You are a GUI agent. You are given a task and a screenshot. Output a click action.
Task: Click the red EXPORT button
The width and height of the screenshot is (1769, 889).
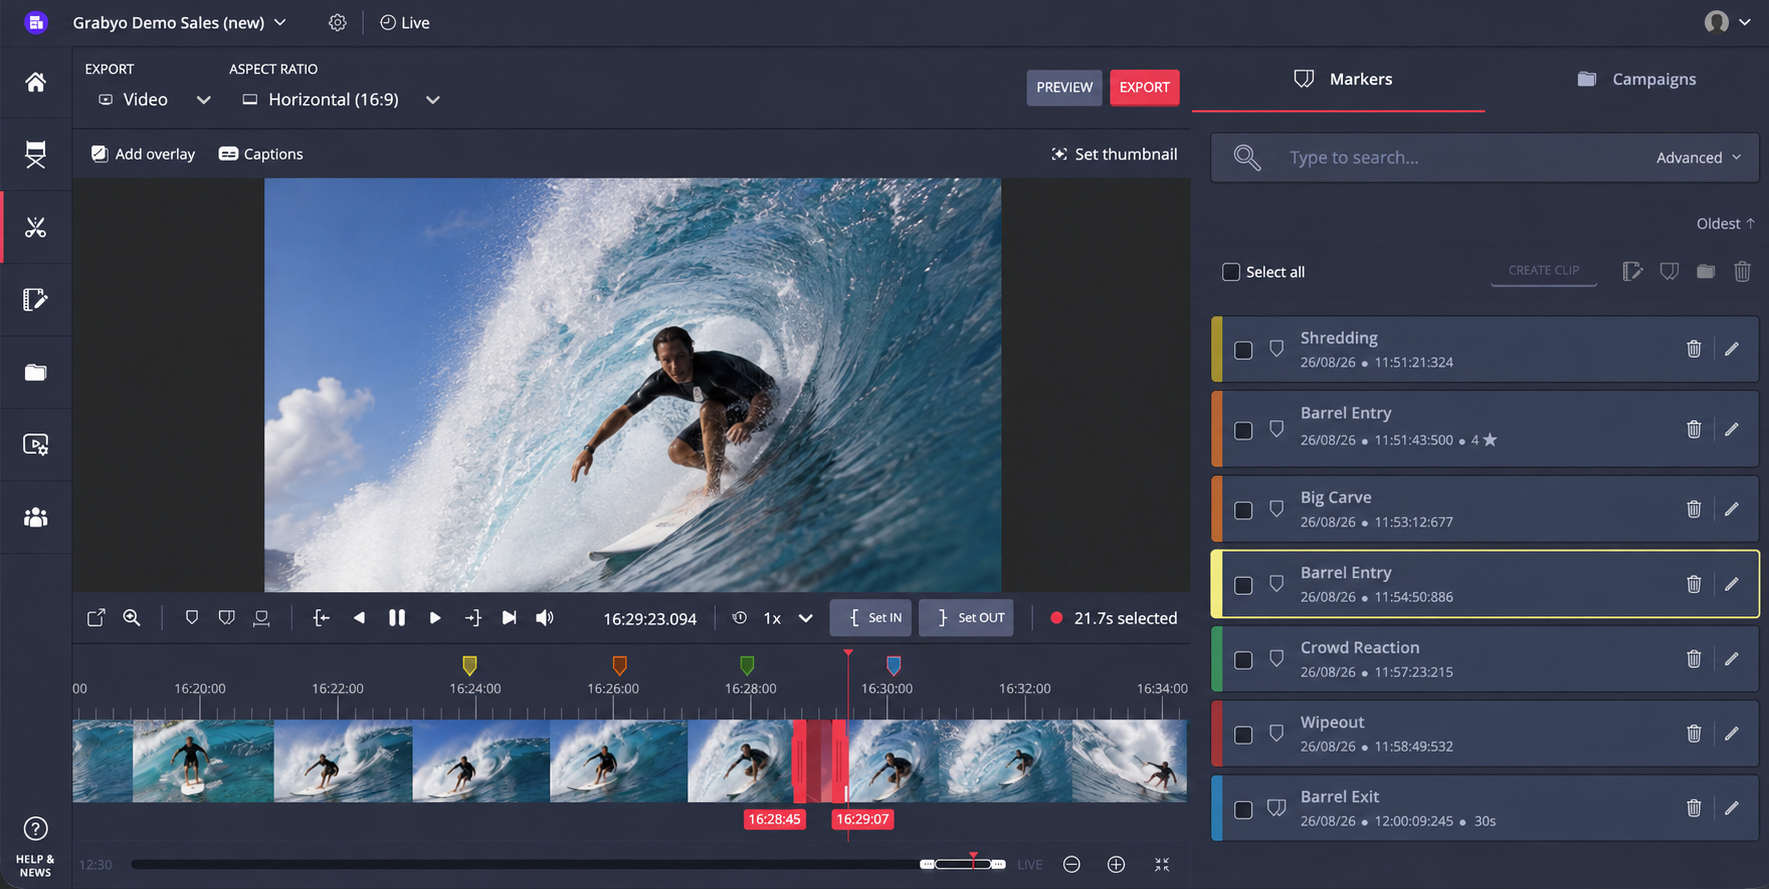(x=1144, y=87)
